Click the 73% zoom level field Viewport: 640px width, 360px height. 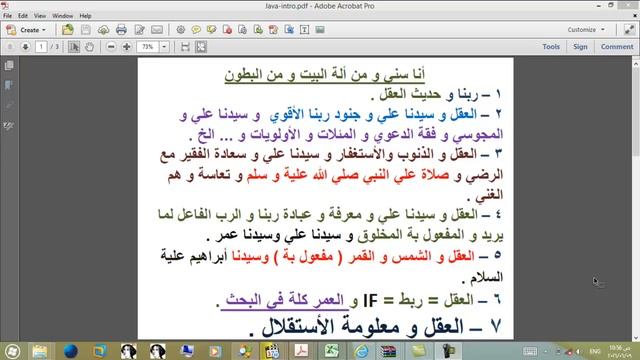pyautogui.click(x=148, y=47)
